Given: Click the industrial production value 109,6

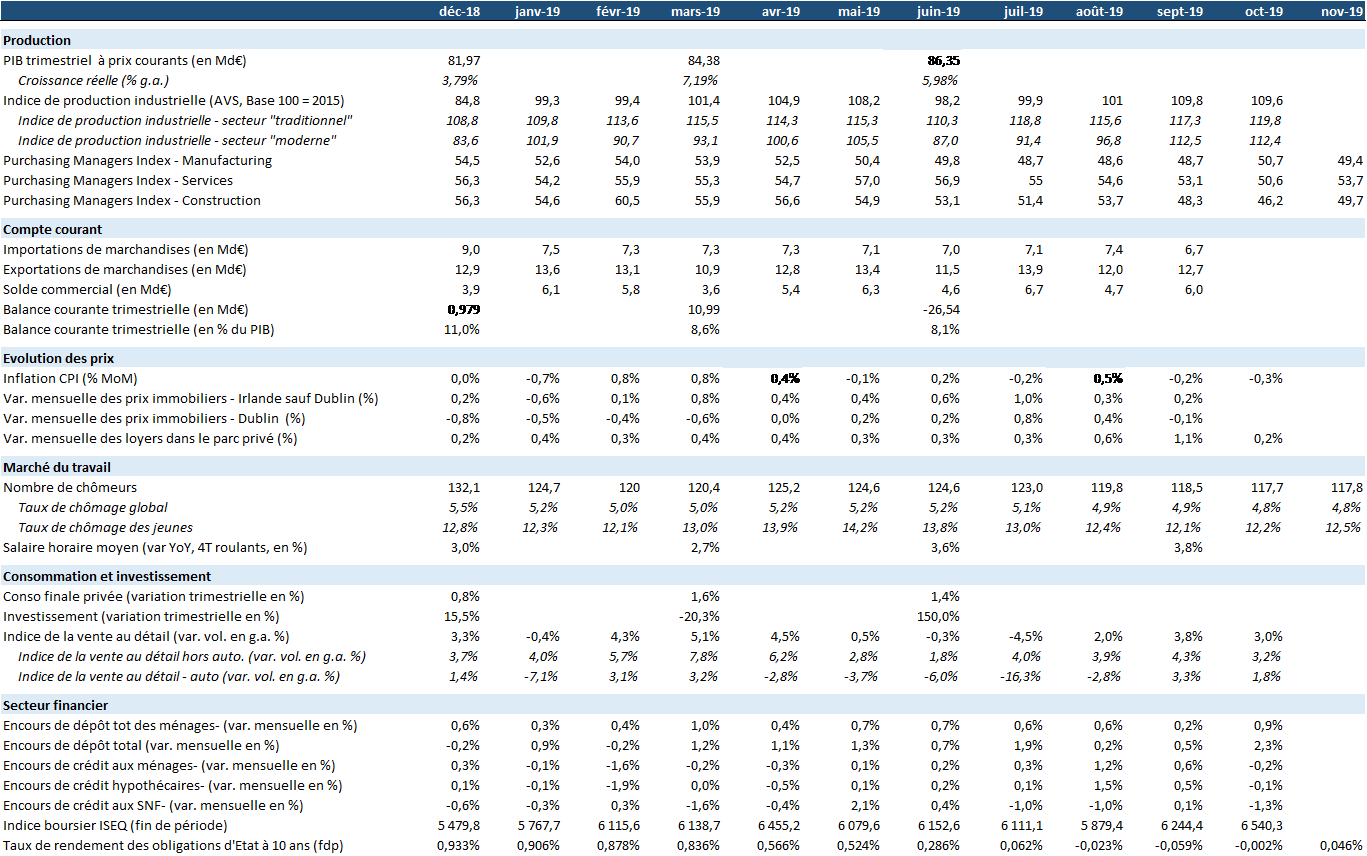Looking at the screenshot, I should [1267, 101].
